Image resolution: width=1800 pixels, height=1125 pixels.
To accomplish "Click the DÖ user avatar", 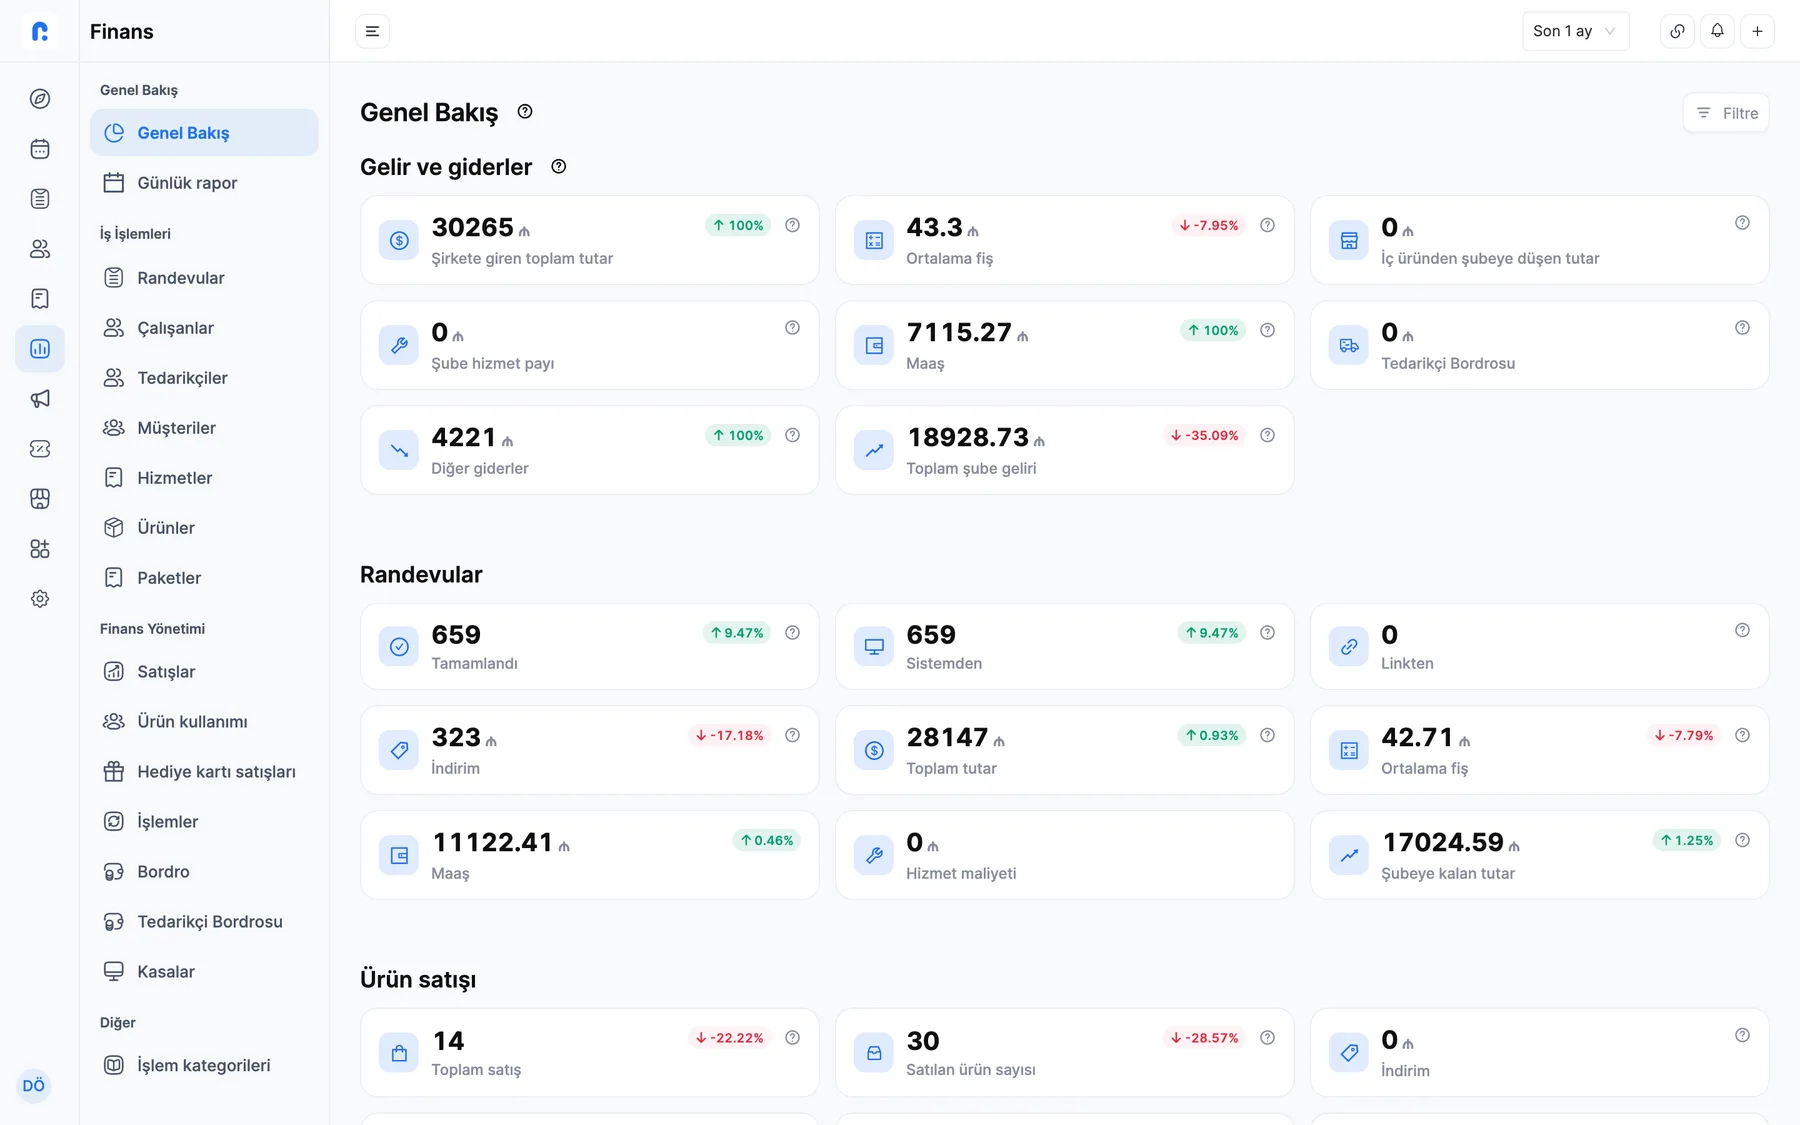I will point(34,1086).
